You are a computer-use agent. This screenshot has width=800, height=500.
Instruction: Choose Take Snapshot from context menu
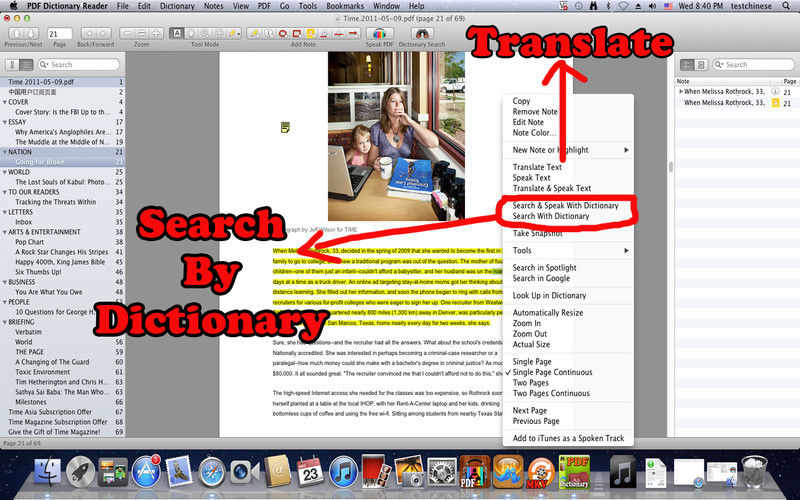pyautogui.click(x=537, y=233)
